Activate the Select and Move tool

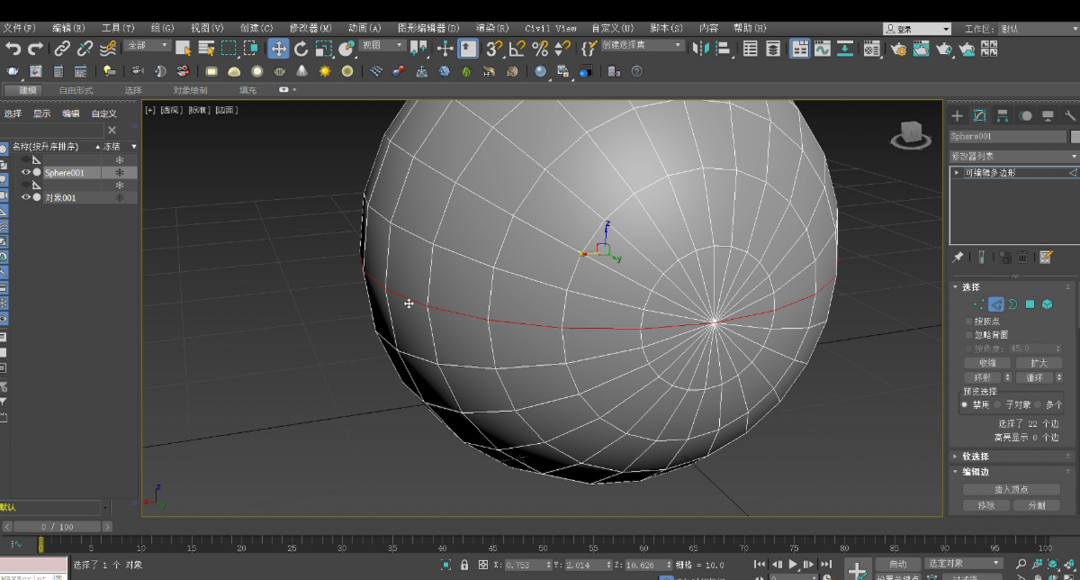click(278, 48)
